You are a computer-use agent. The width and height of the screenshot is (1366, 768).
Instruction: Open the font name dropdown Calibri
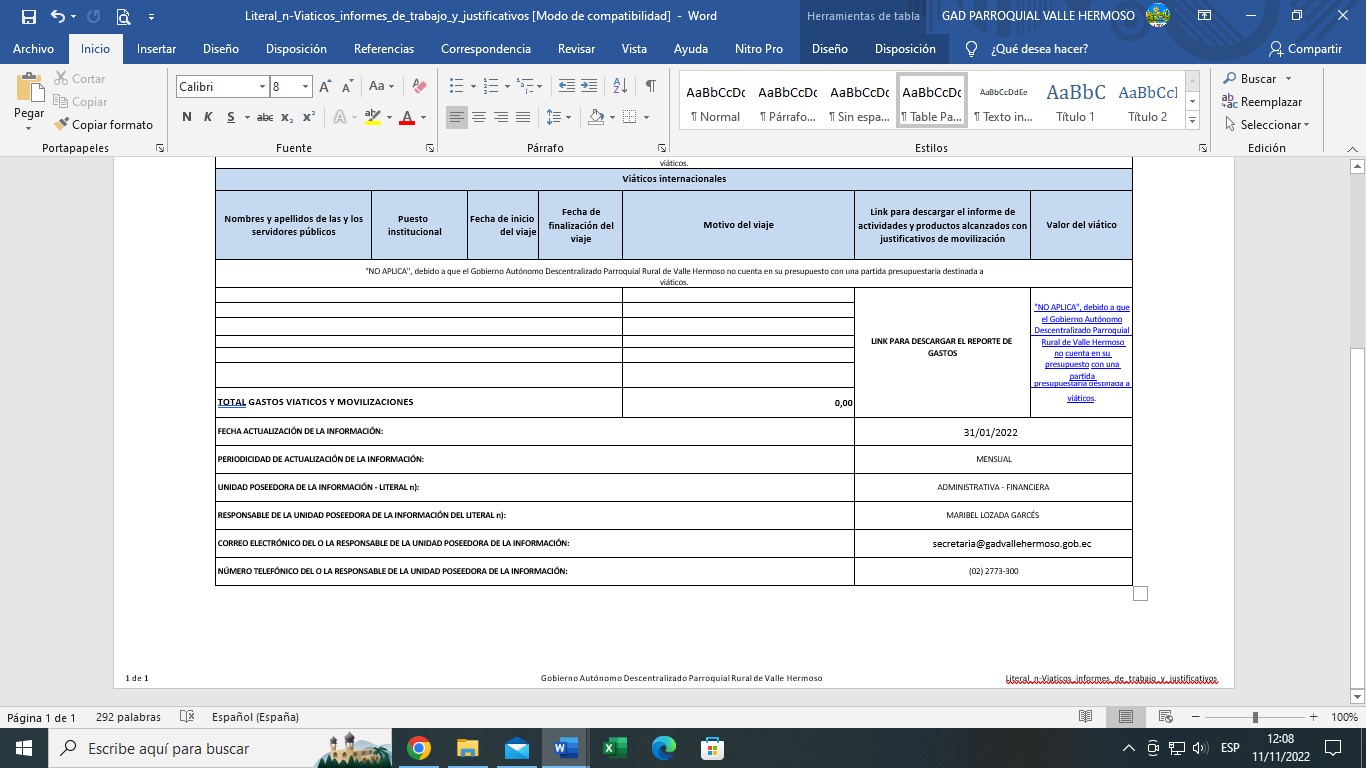pos(262,87)
